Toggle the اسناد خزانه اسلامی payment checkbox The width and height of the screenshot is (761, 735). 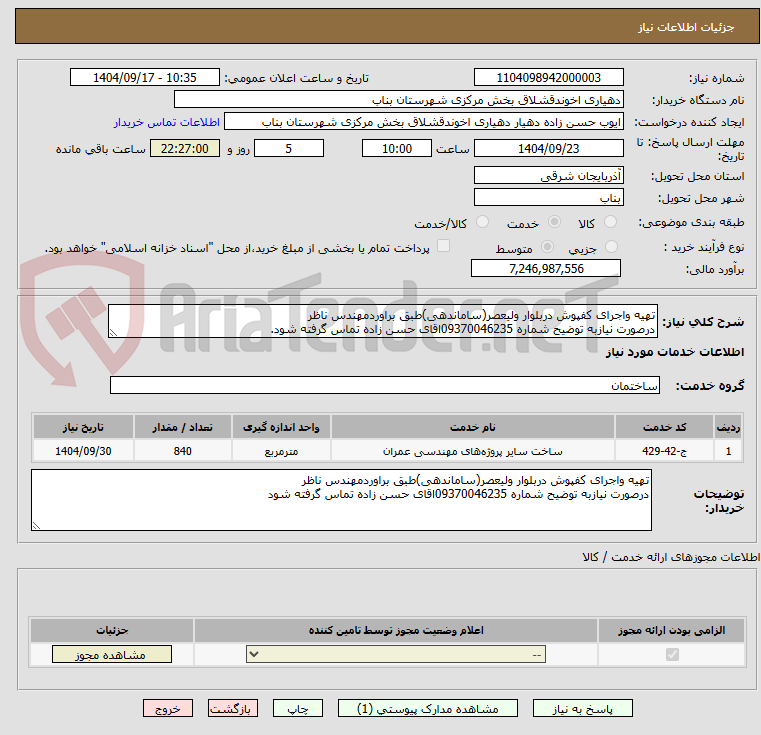(443, 246)
